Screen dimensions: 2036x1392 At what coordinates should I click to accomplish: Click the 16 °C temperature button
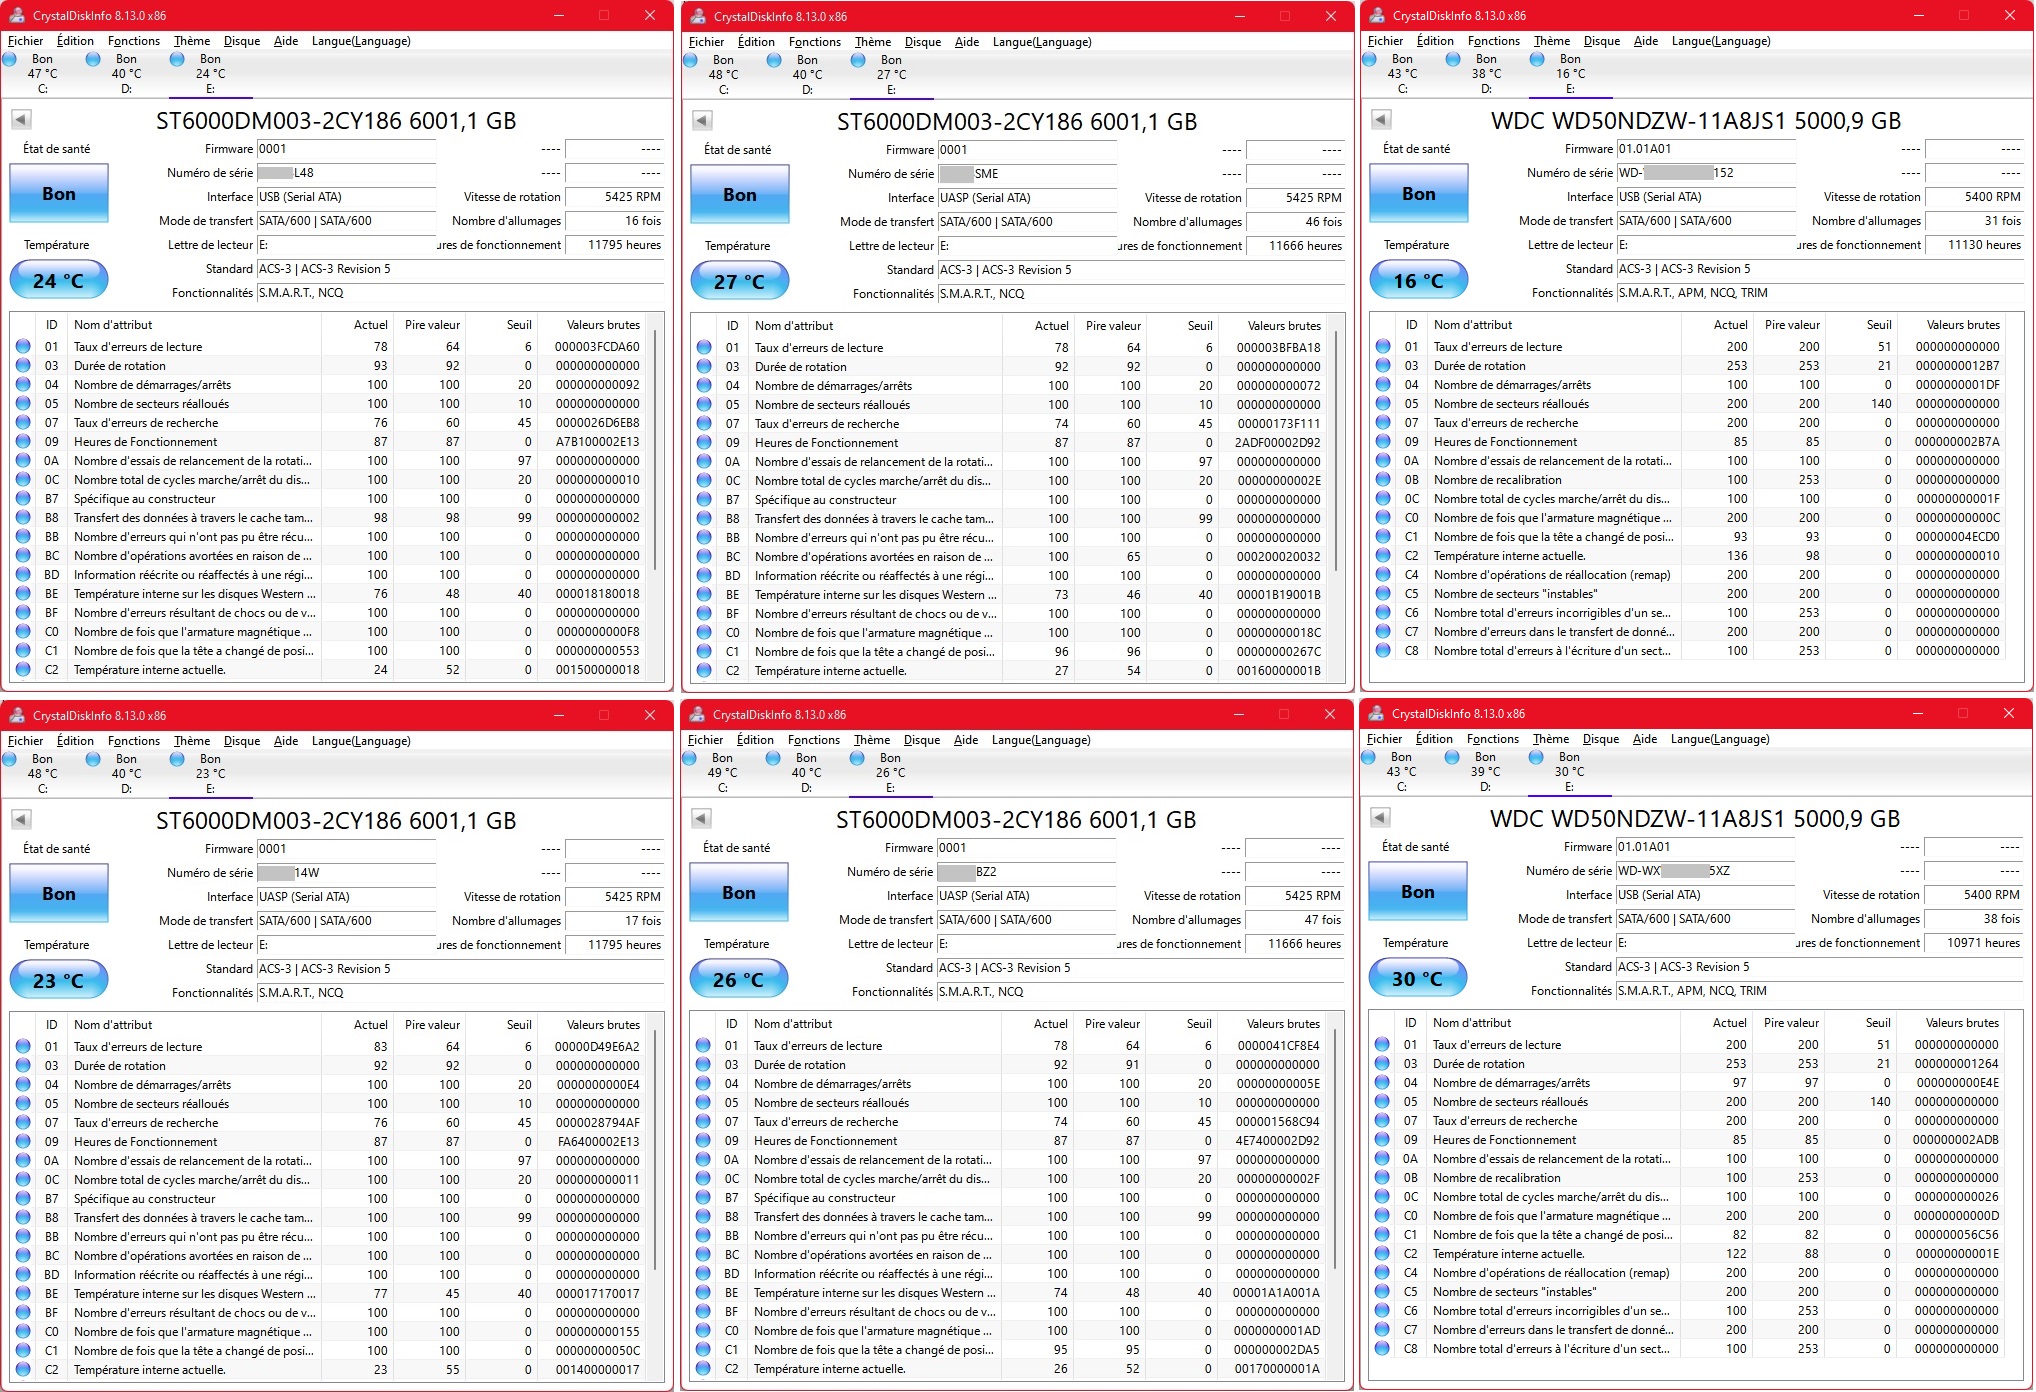1418,281
